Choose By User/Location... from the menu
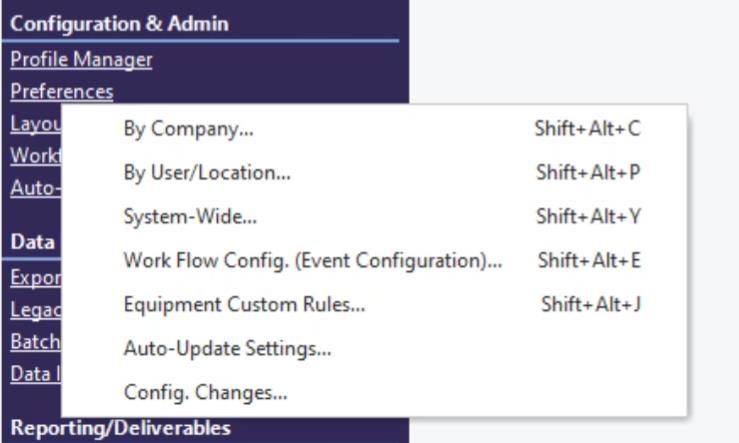 (206, 172)
